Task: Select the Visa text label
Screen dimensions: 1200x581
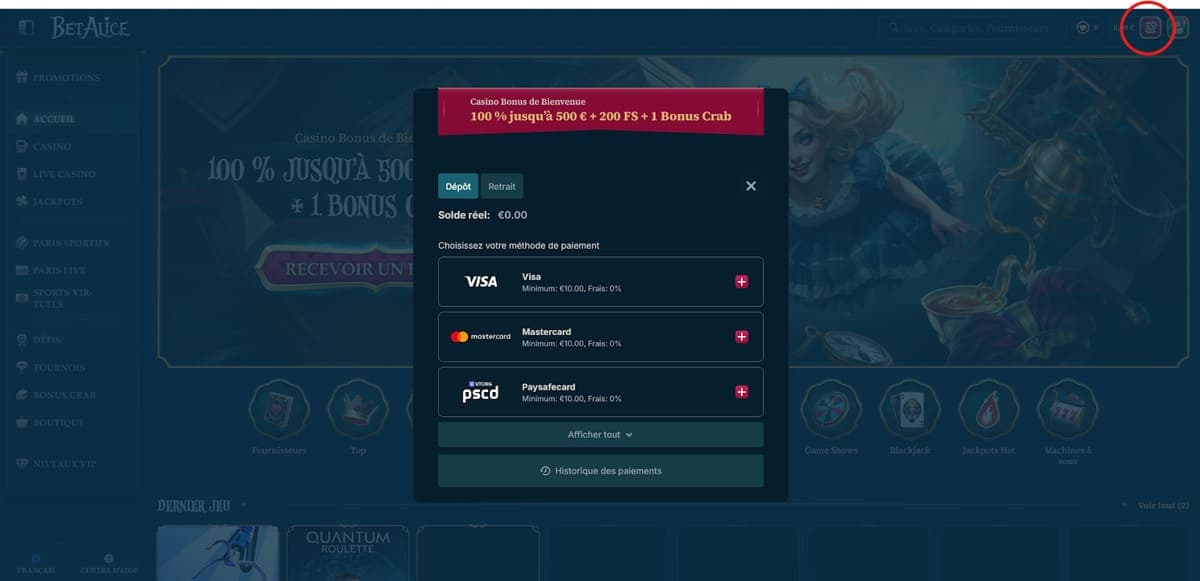Action: click(x=531, y=276)
